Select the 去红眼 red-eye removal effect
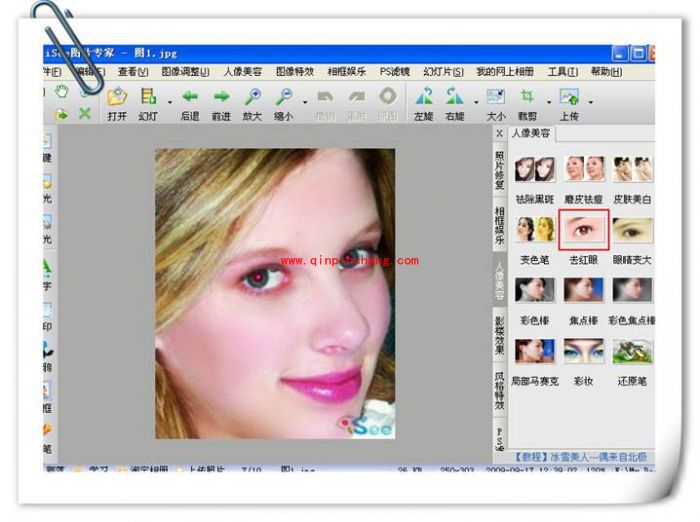The image size is (700, 522). (x=584, y=230)
